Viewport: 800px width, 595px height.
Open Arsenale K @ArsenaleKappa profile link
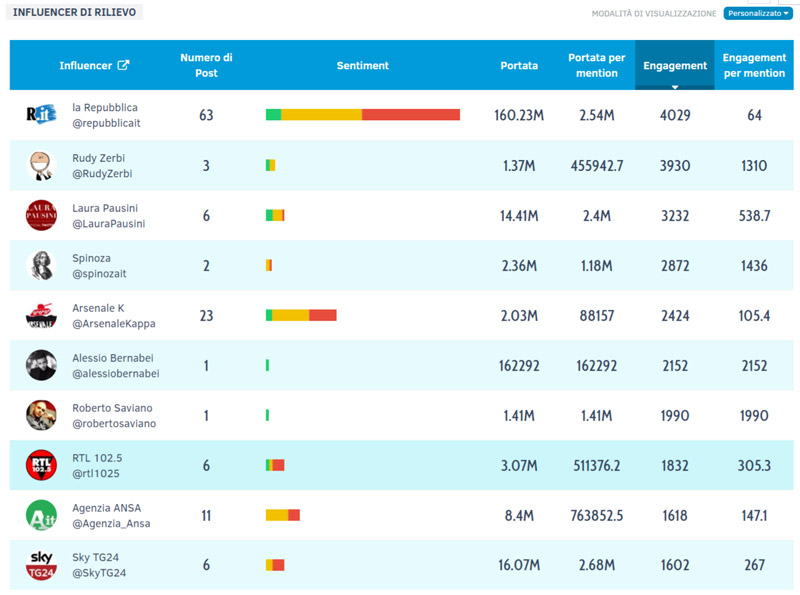click(x=114, y=316)
